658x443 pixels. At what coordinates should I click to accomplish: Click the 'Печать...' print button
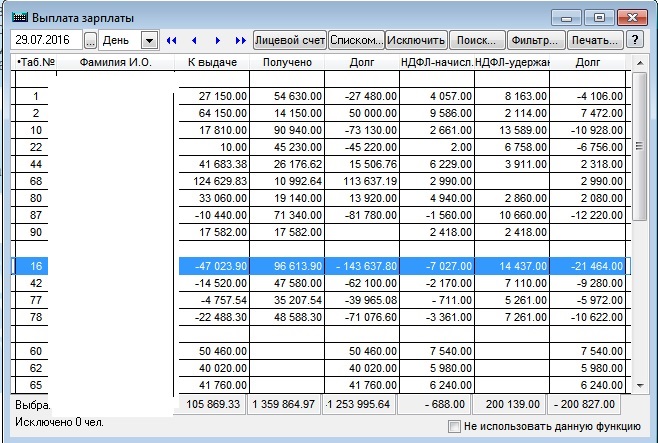pyautogui.click(x=595, y=41)
